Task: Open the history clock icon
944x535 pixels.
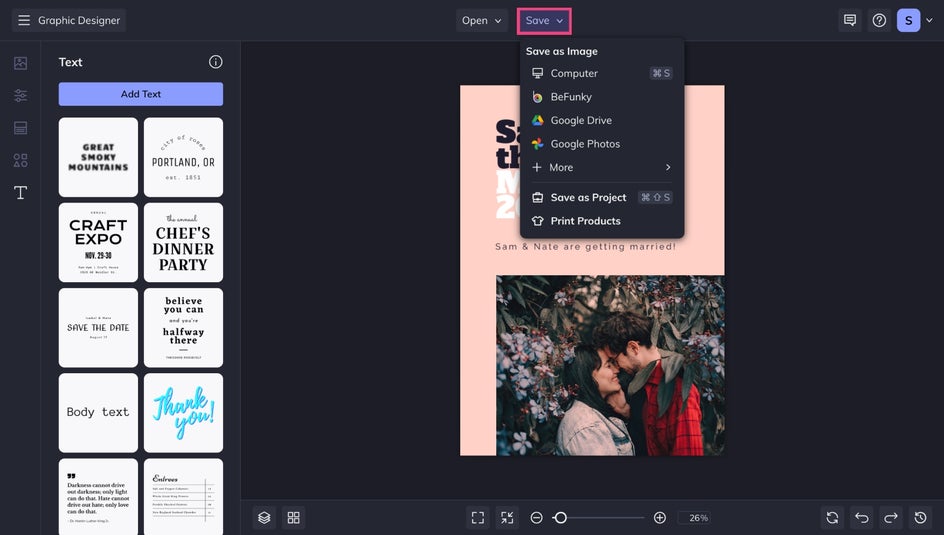Action: [x=921, y=518]
